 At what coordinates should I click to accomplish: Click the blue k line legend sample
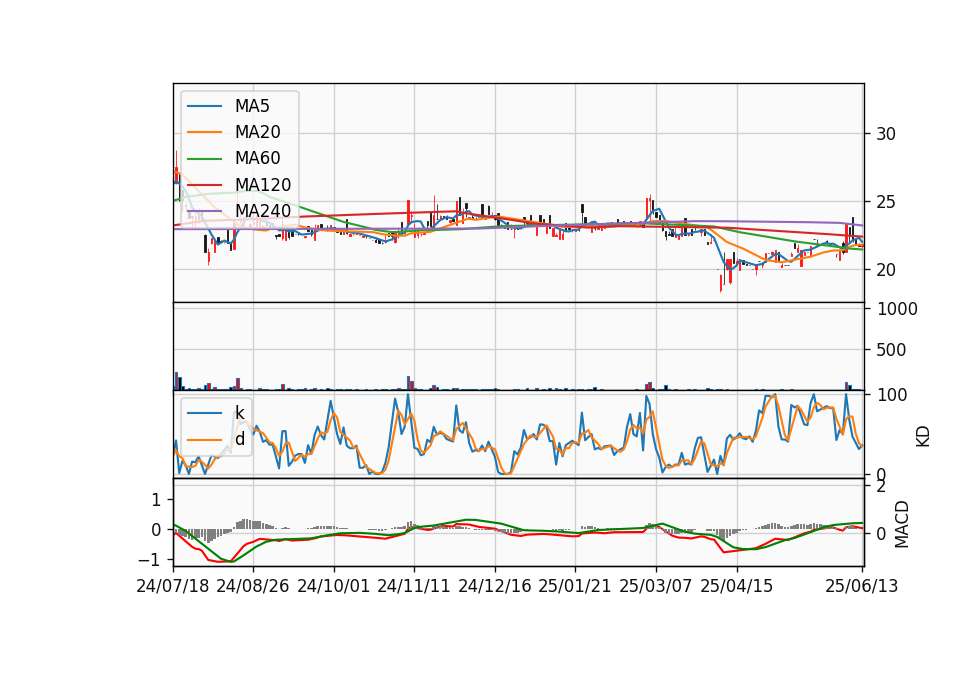[204, 413]
